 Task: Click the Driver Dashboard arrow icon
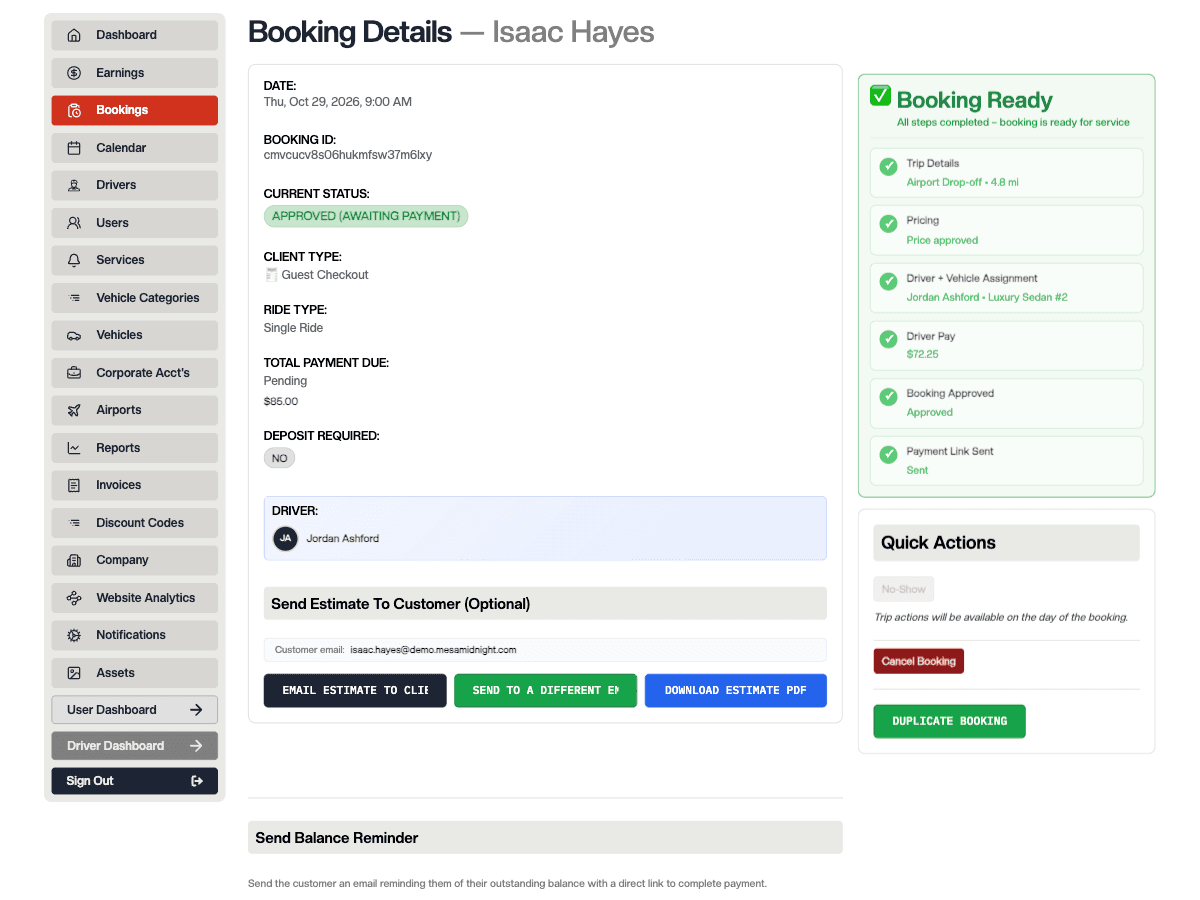(x=196, y=746)
